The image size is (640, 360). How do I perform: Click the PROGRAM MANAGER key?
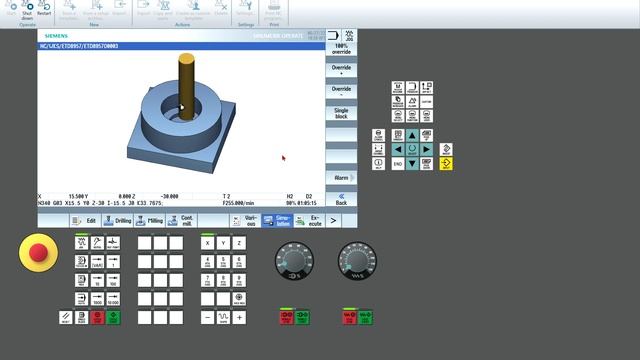click(x=398, y=102)
